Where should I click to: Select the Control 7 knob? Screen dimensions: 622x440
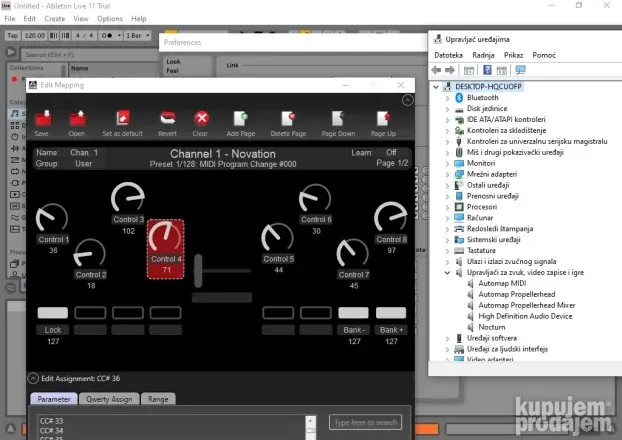tap(353, 254)
